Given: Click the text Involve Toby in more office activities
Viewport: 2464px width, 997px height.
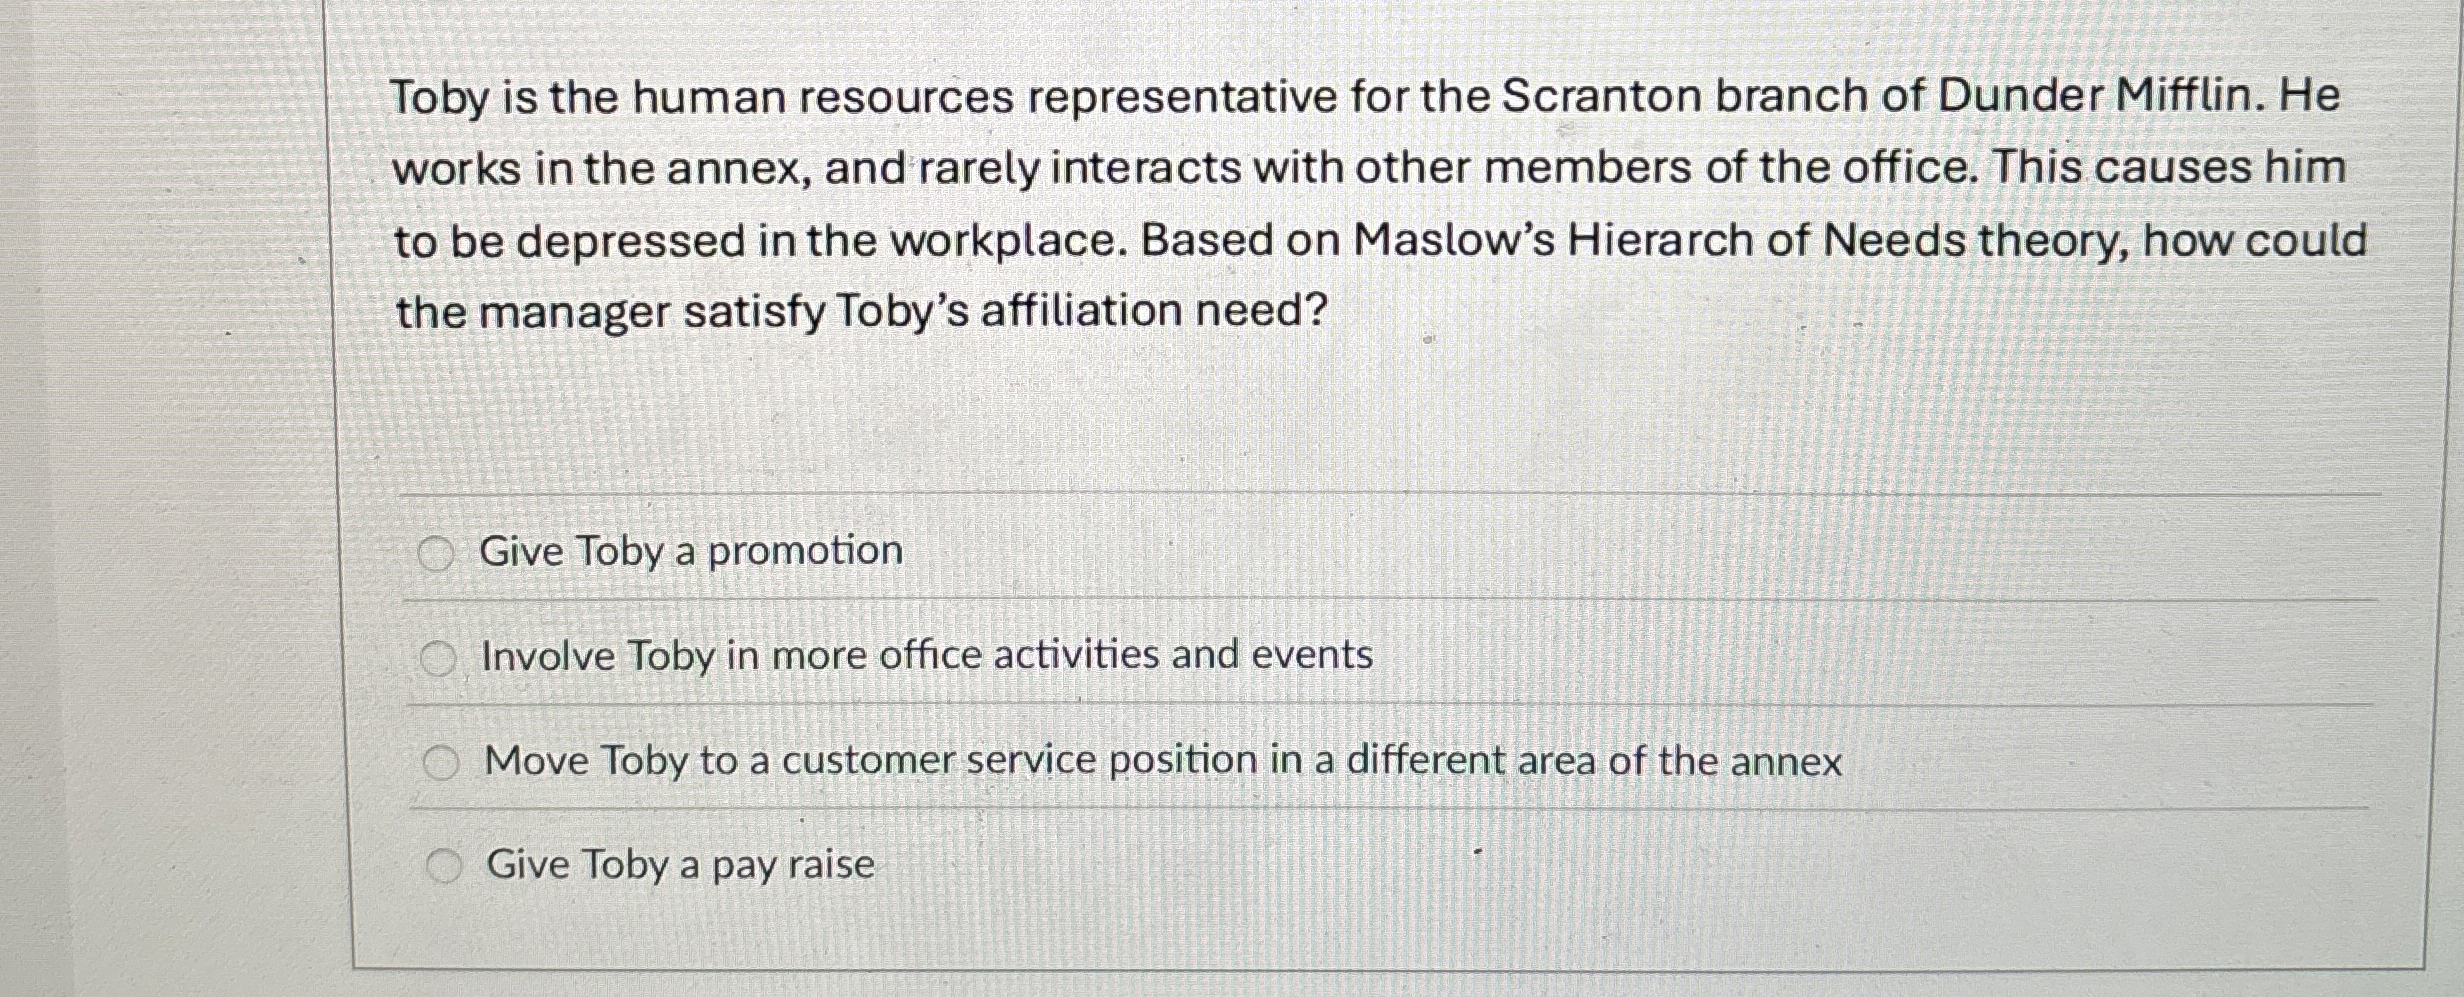Looking at the screenshot, I should [x=925, y=657].
